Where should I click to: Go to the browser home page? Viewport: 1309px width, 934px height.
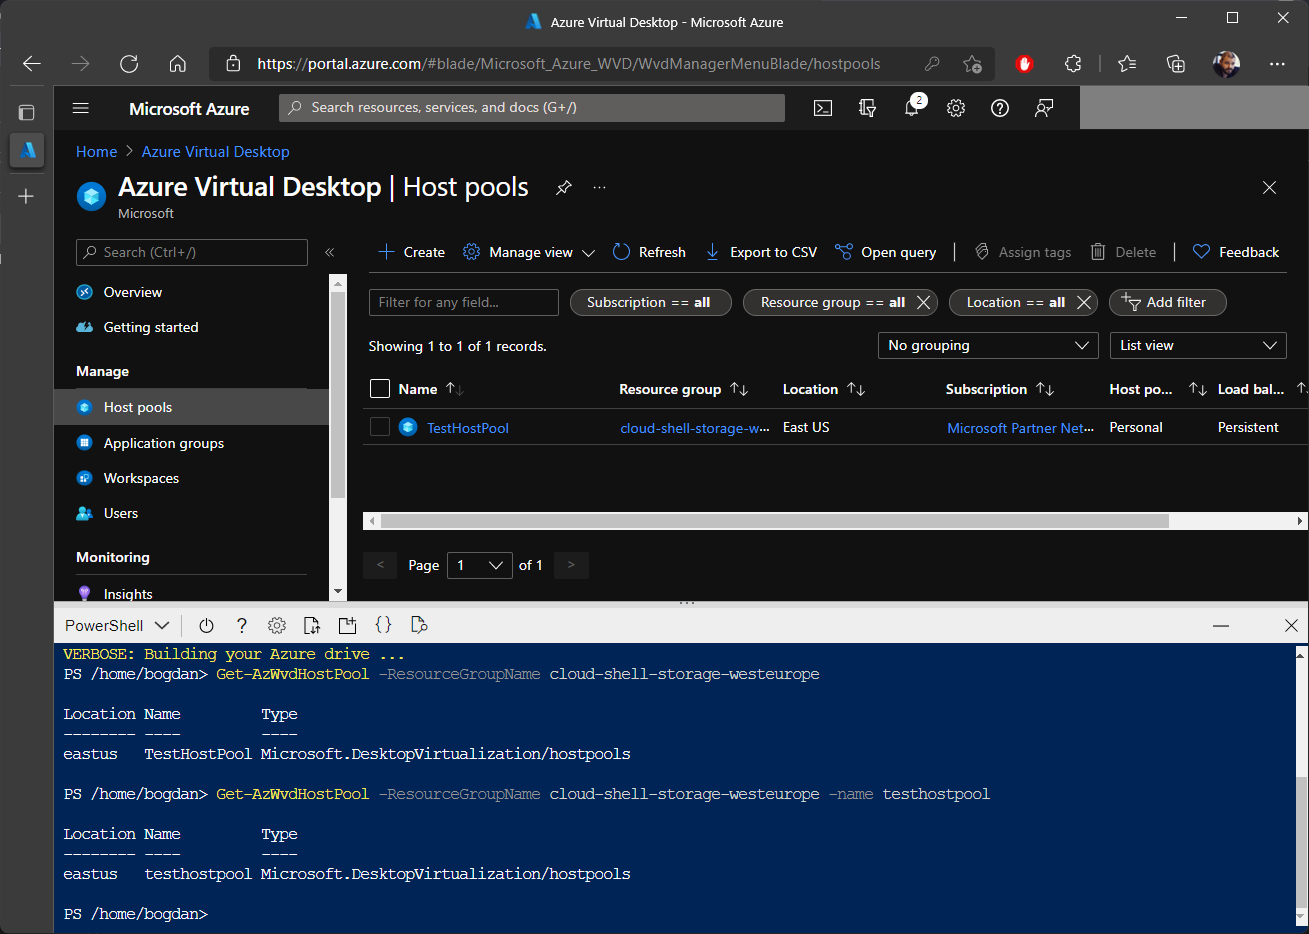pyautogui.click(x=177, y=64)
